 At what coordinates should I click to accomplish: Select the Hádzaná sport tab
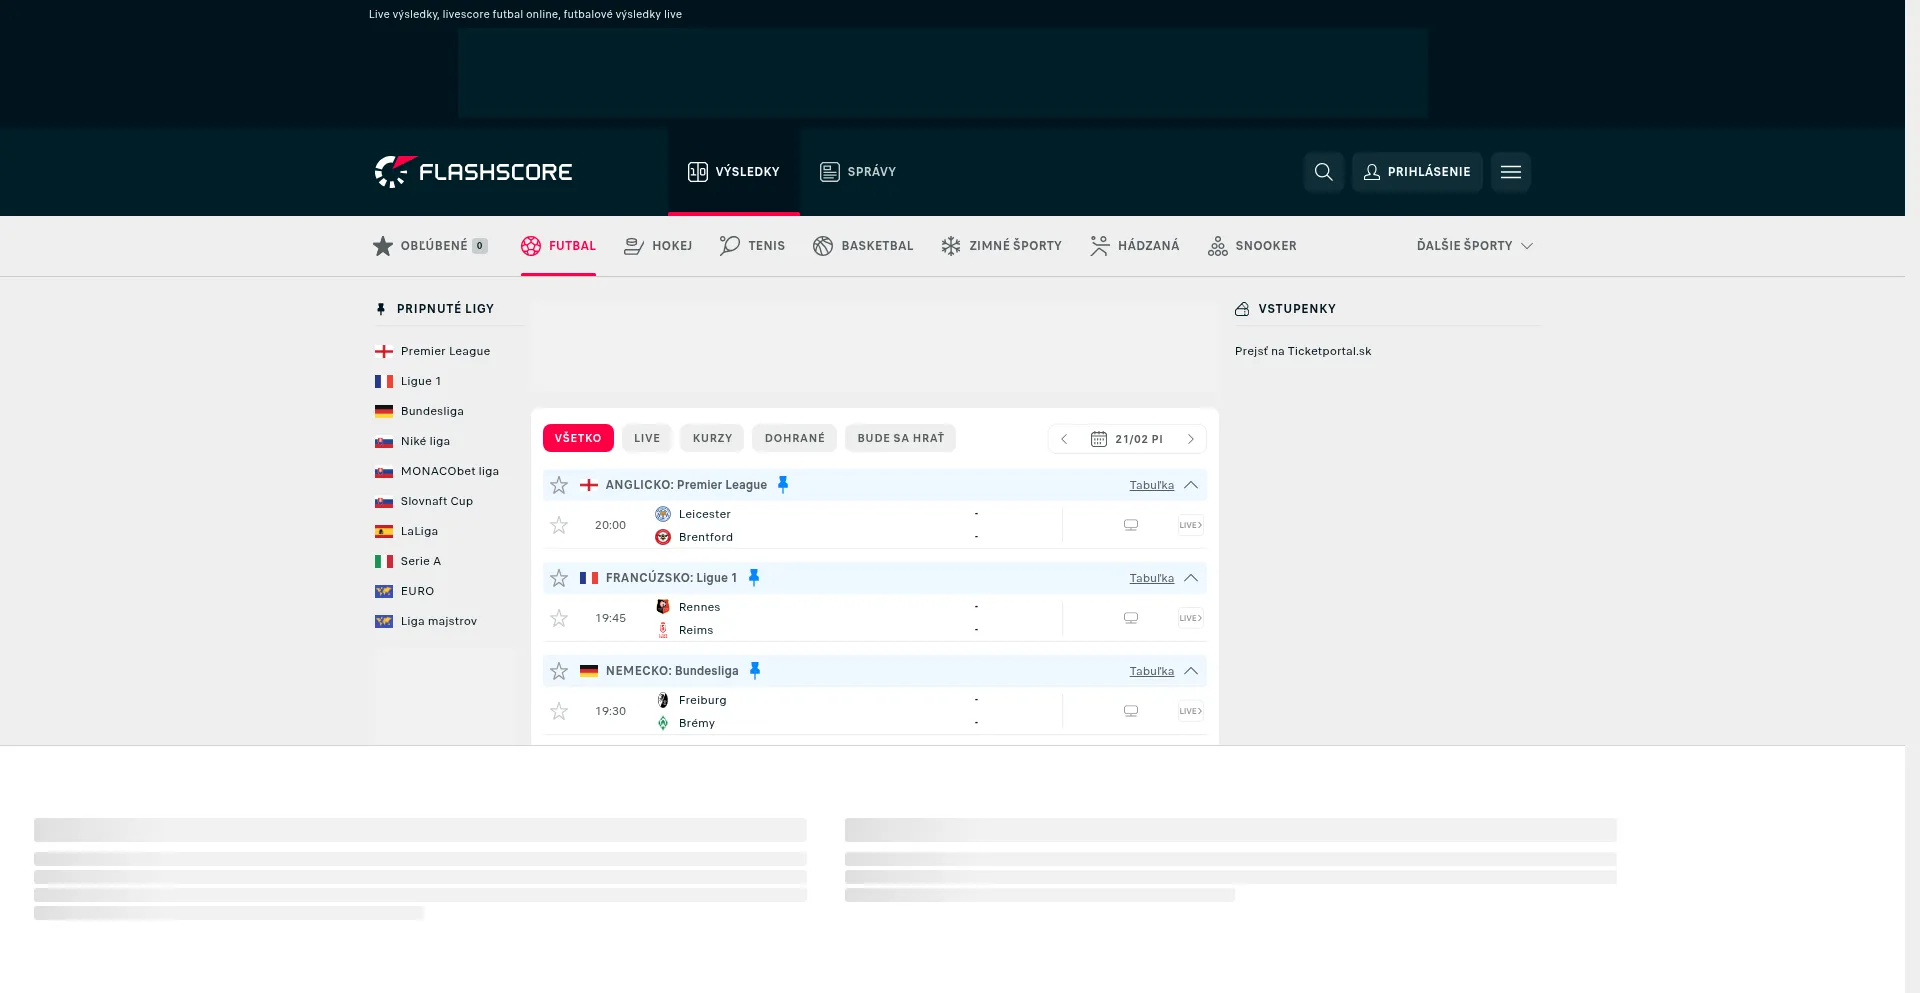(x=1134, y=246)
